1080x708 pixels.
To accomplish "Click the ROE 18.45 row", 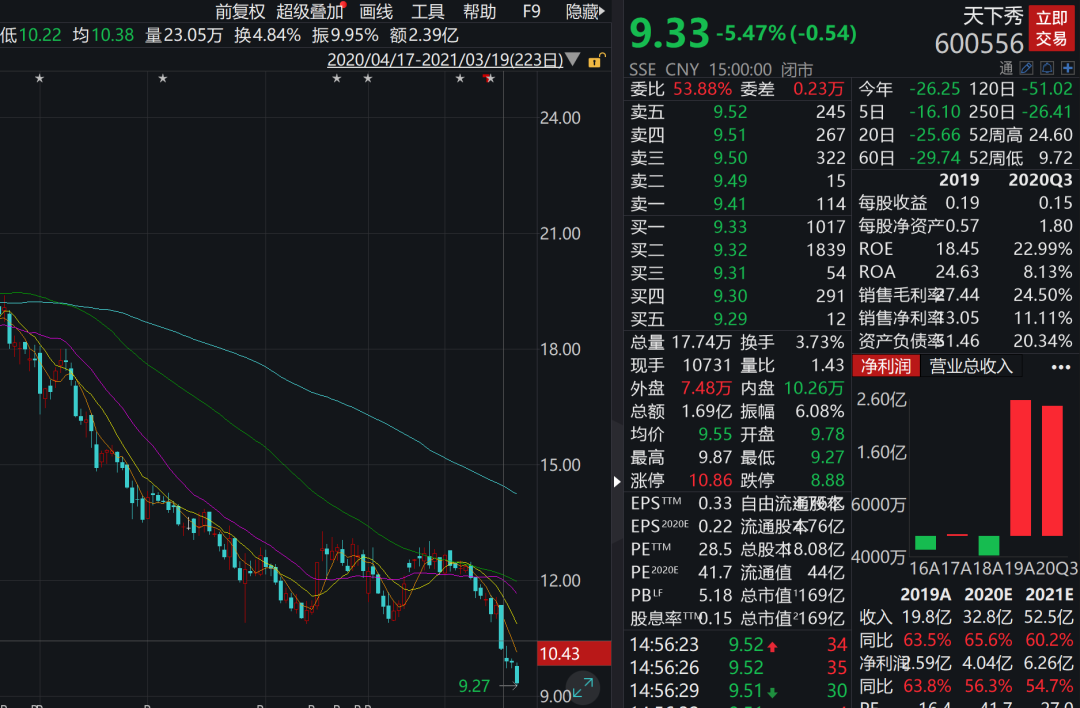I will pyautogui.click(x=964, y=249).
